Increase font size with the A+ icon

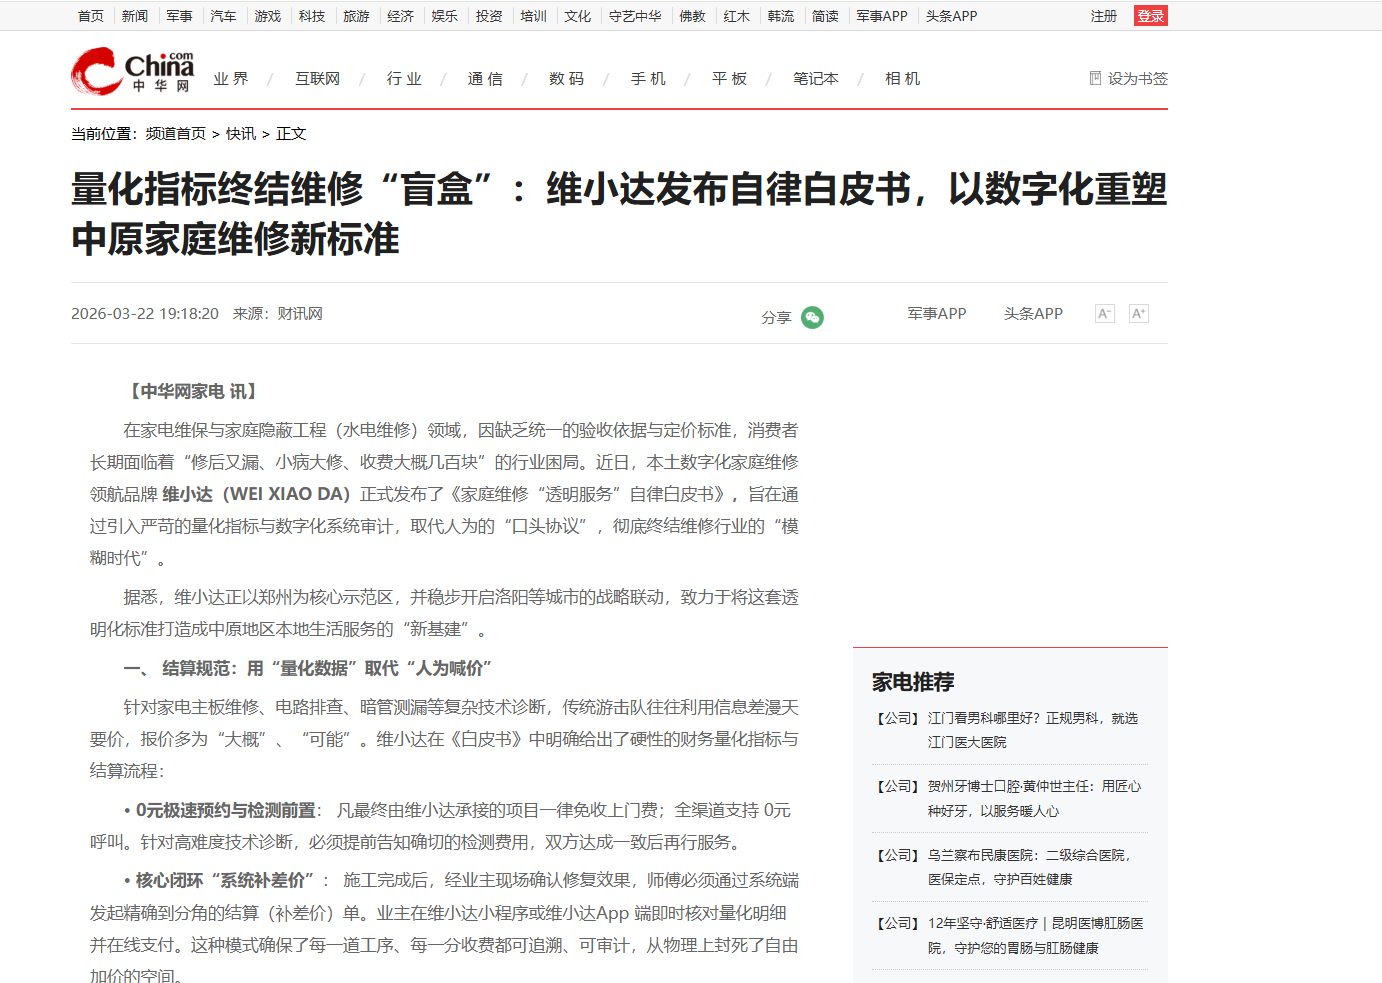pyautogui.click(x=1138, y=314)
